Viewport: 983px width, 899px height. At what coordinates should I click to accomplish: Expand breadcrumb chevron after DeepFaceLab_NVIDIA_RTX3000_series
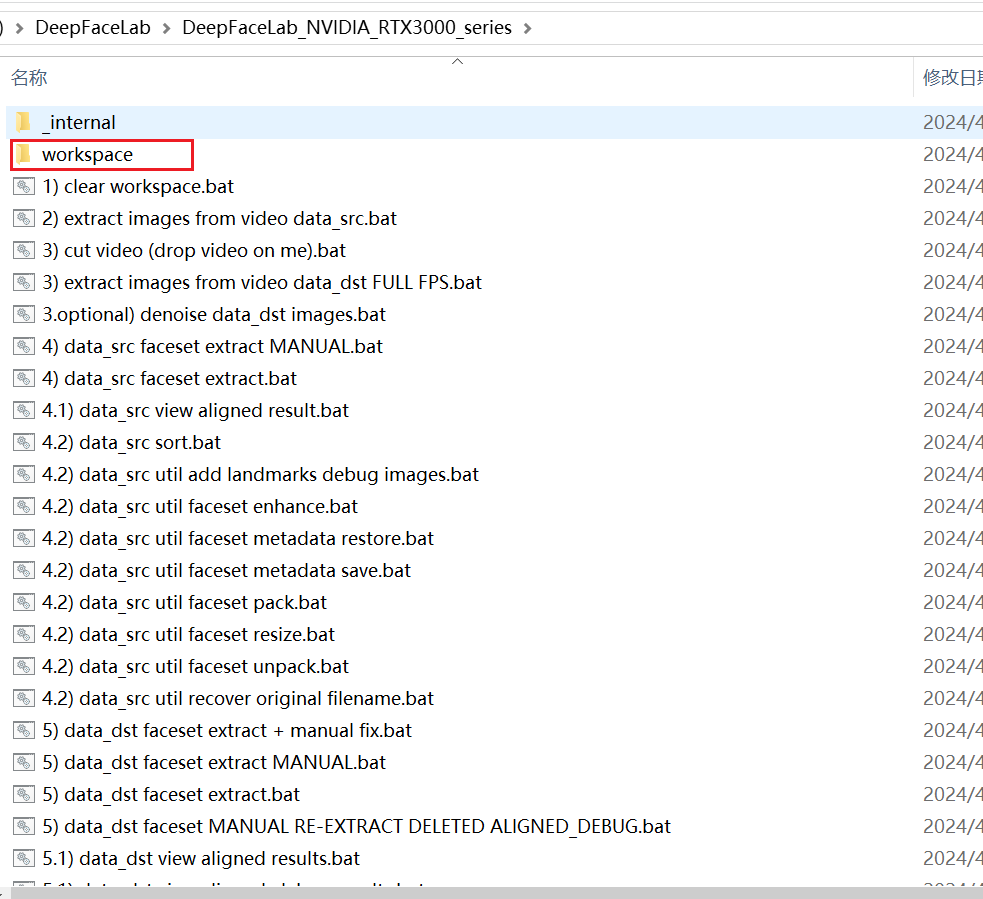pos(528,28)
